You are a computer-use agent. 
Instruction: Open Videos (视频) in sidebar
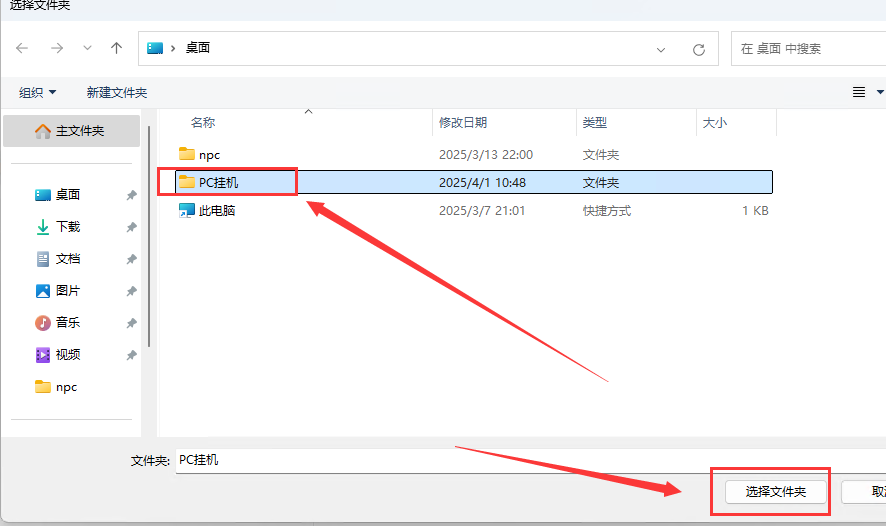[67, 355]
